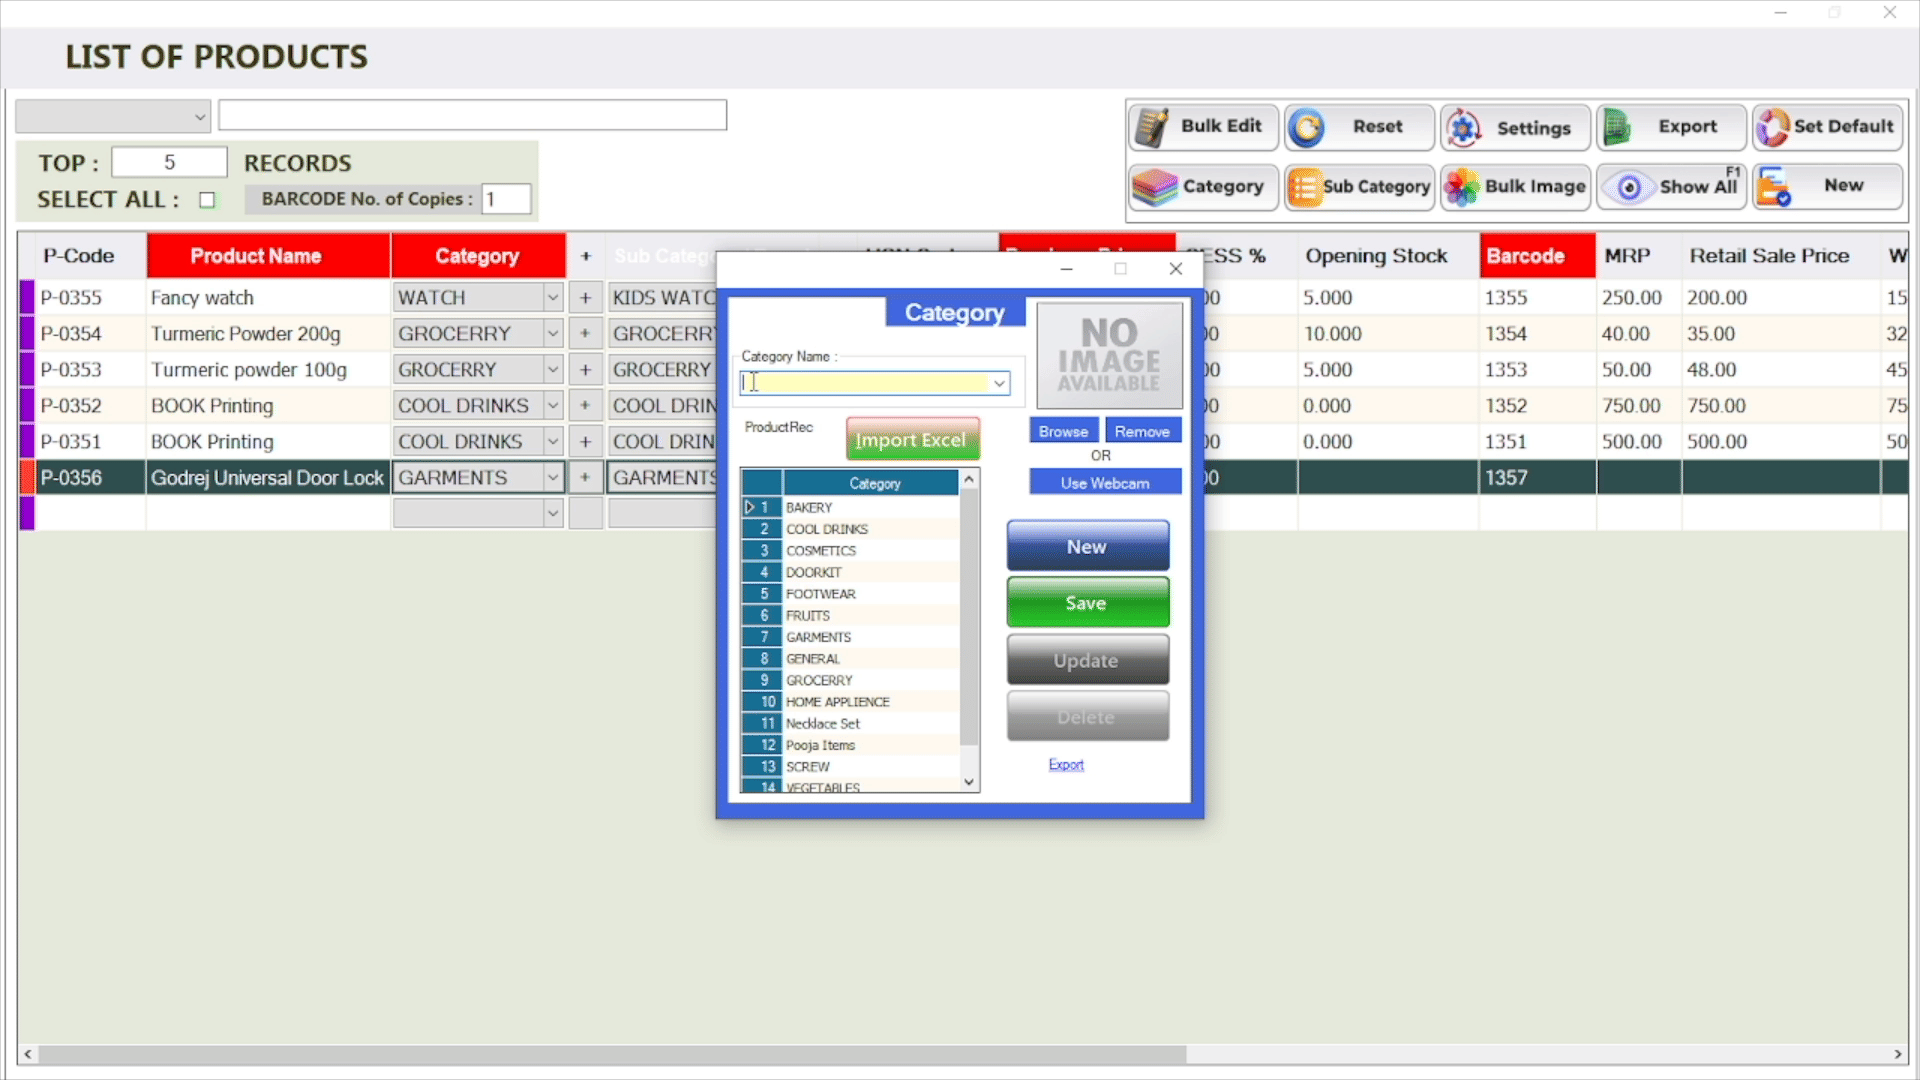The width and height of the screenshot is (1920, 1080).
Task: Open the Sub Category list icon
Action: pos(1303,187)
